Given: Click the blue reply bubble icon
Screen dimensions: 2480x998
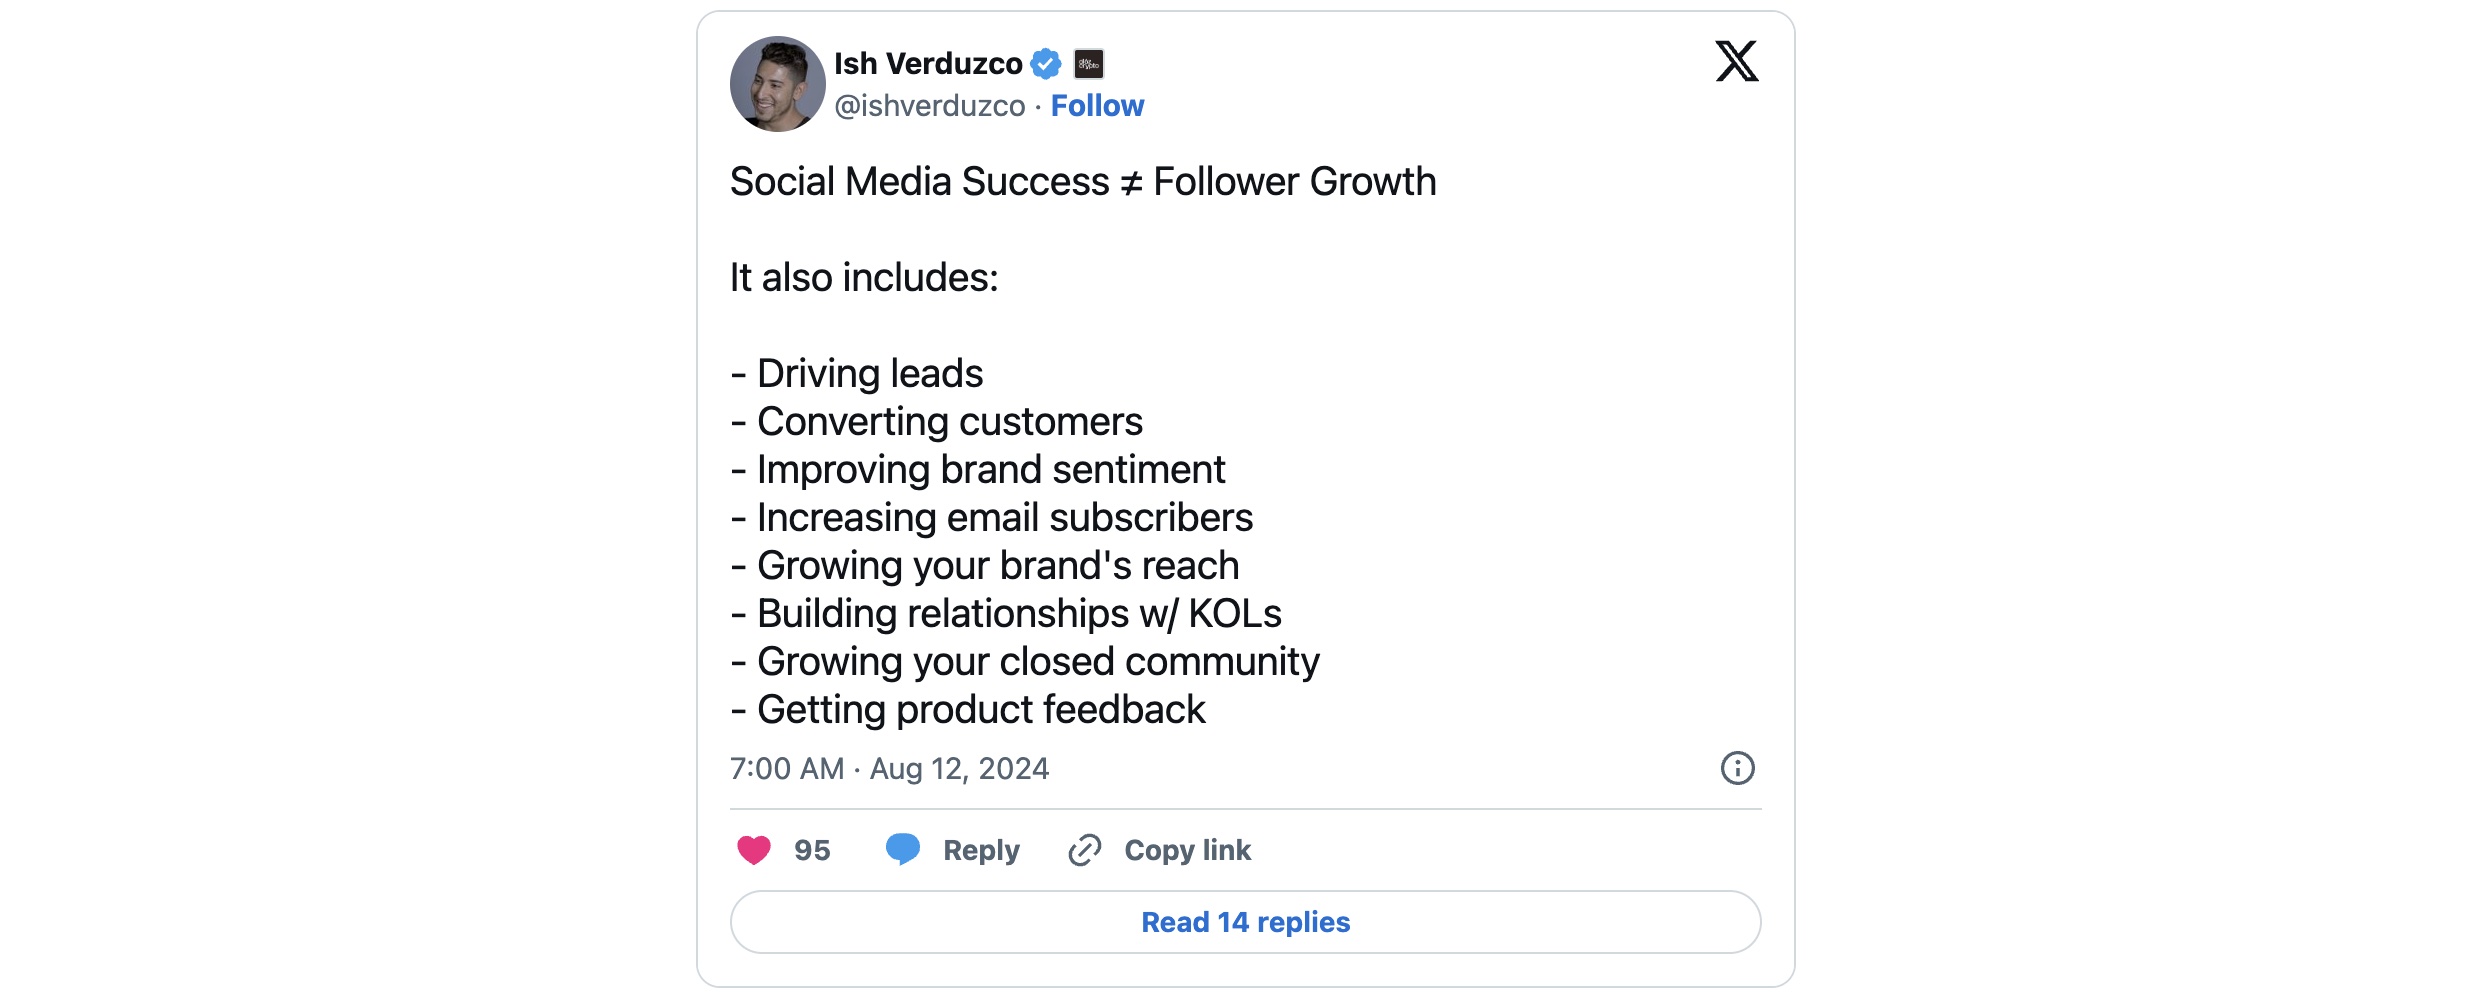Looking at the screenshot, I should tap(903, 849).
